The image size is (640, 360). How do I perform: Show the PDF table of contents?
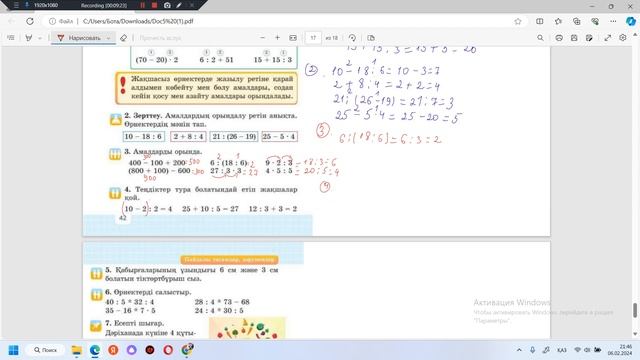click(x=11, y=38)
